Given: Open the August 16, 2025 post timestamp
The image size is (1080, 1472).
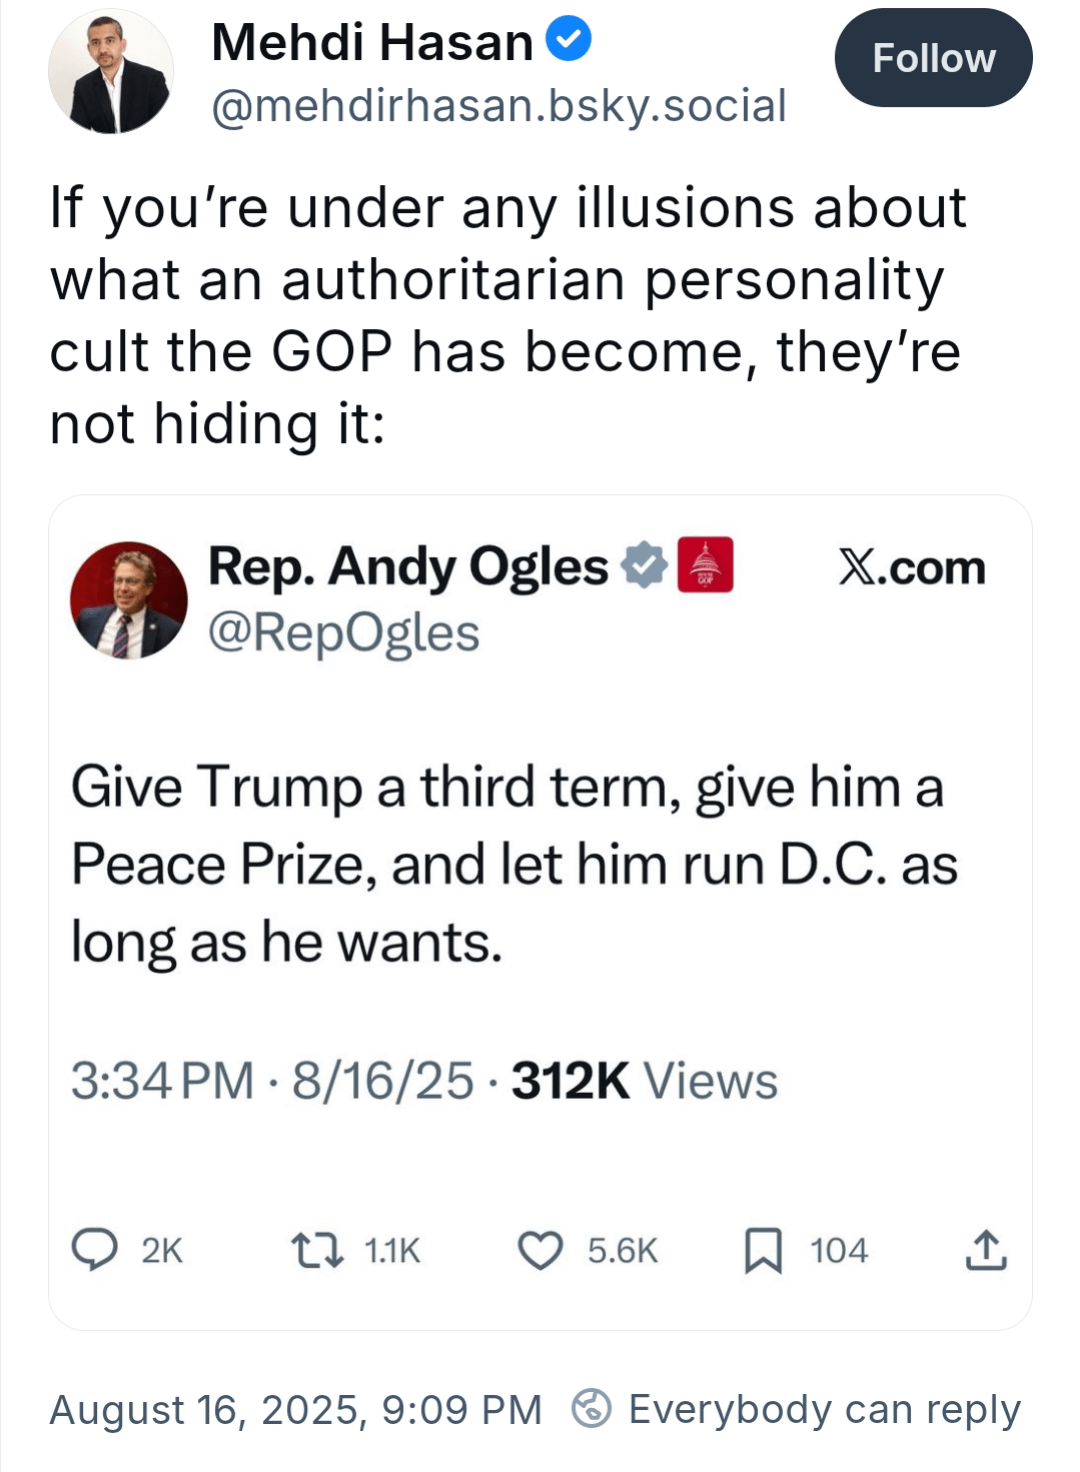Looking at the screenshot, I should [296, 1410].
